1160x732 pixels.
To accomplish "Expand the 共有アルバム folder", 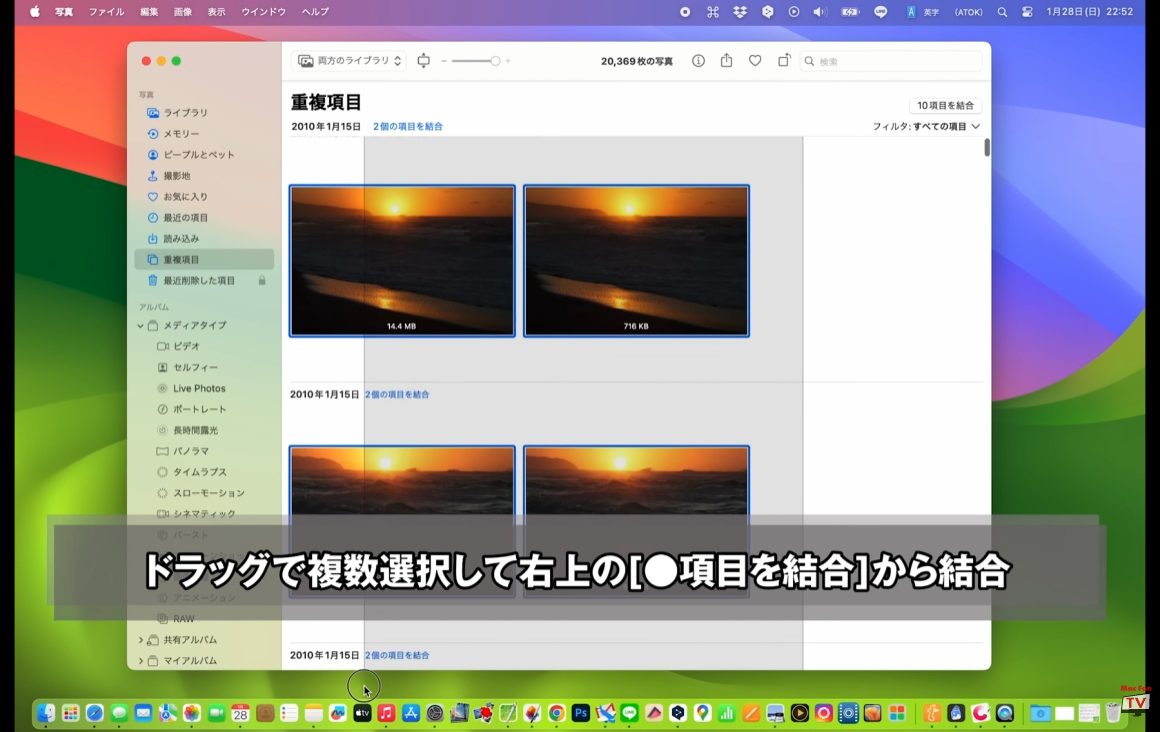I will pyautogui.click(x=141, y=639).
